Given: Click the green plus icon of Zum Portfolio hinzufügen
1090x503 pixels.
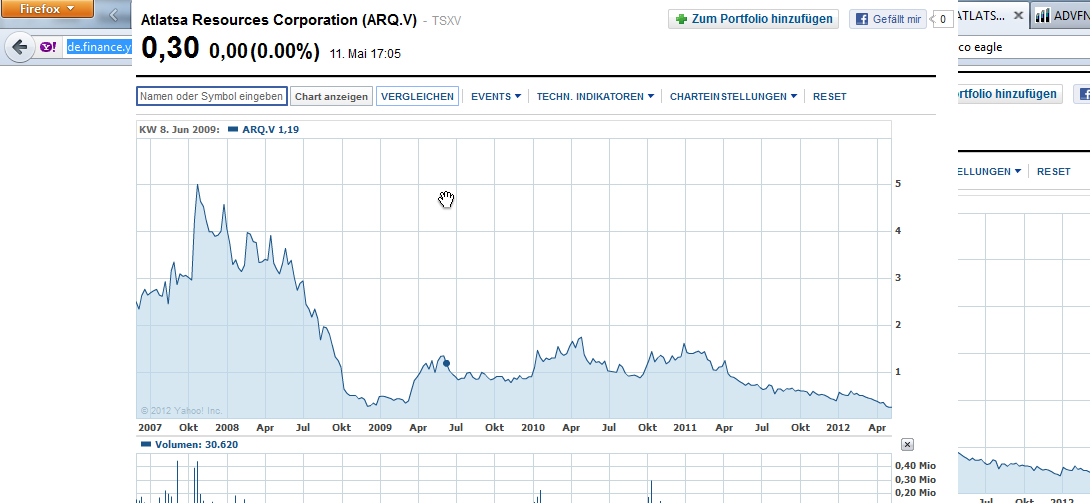Looking at the screenshot, I should (681, 19).
